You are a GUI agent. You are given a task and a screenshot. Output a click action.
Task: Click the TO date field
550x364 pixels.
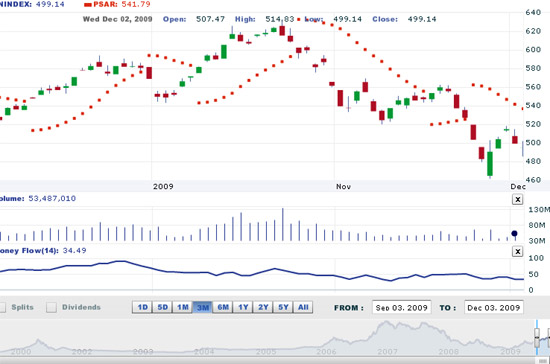point(494,308)
